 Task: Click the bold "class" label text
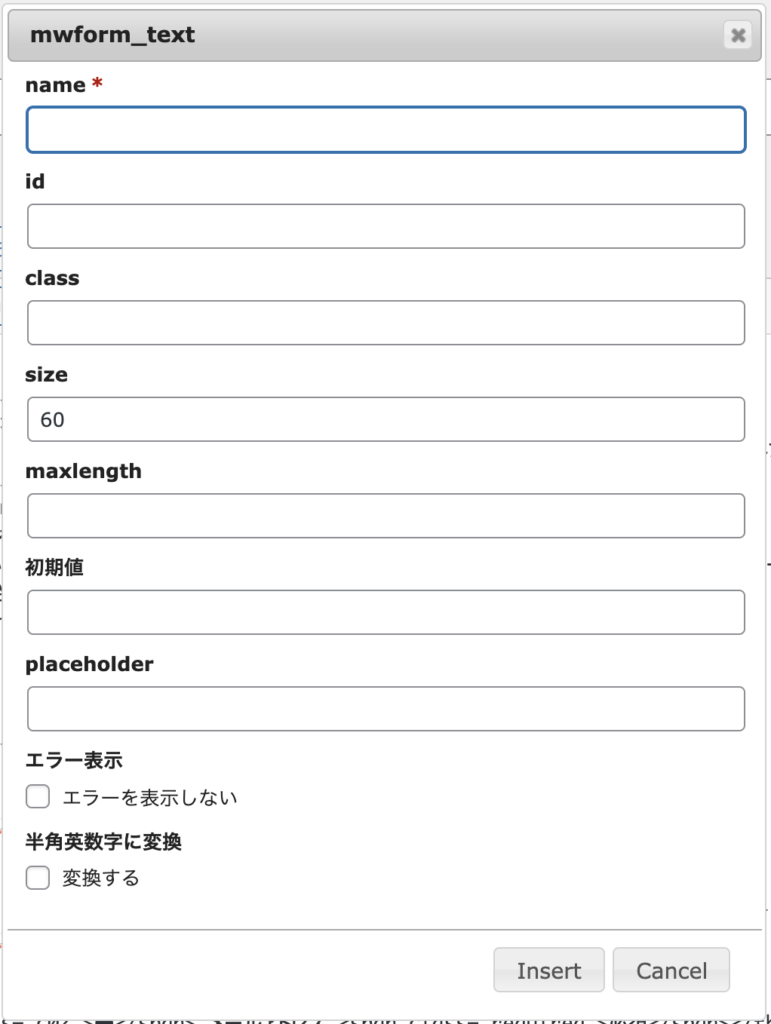[52, 278]
